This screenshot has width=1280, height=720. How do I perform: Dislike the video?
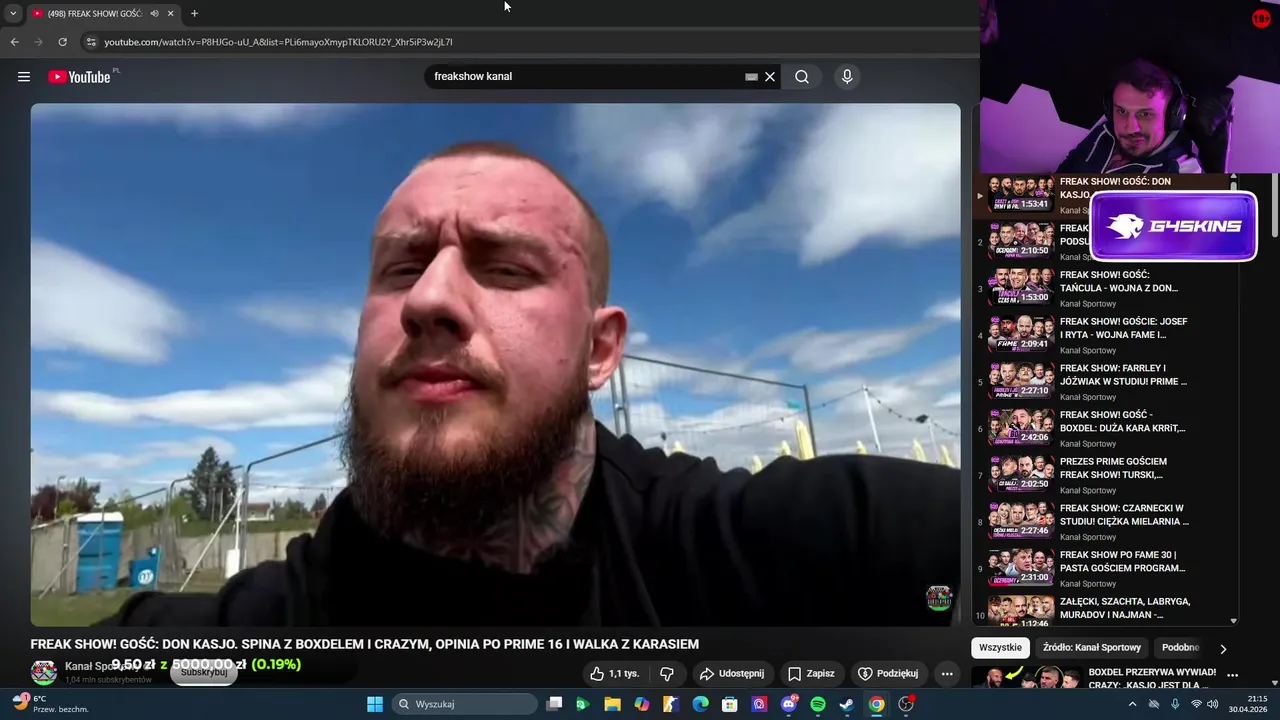[667, 674]
